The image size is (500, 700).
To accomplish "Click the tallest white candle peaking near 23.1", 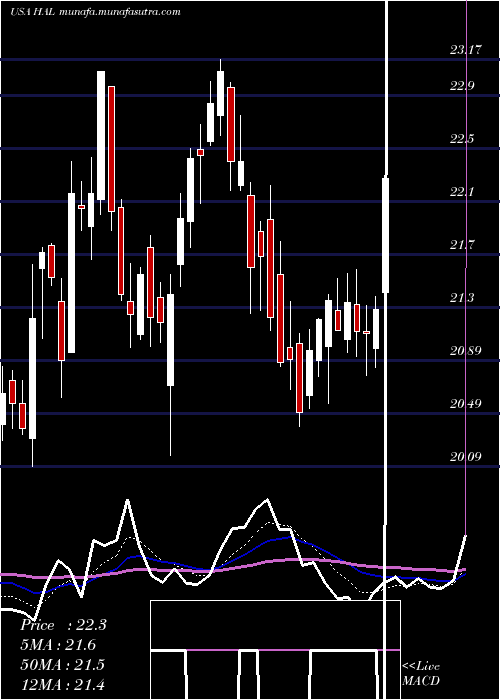I will pyautogui.click(x=101, y=136).
